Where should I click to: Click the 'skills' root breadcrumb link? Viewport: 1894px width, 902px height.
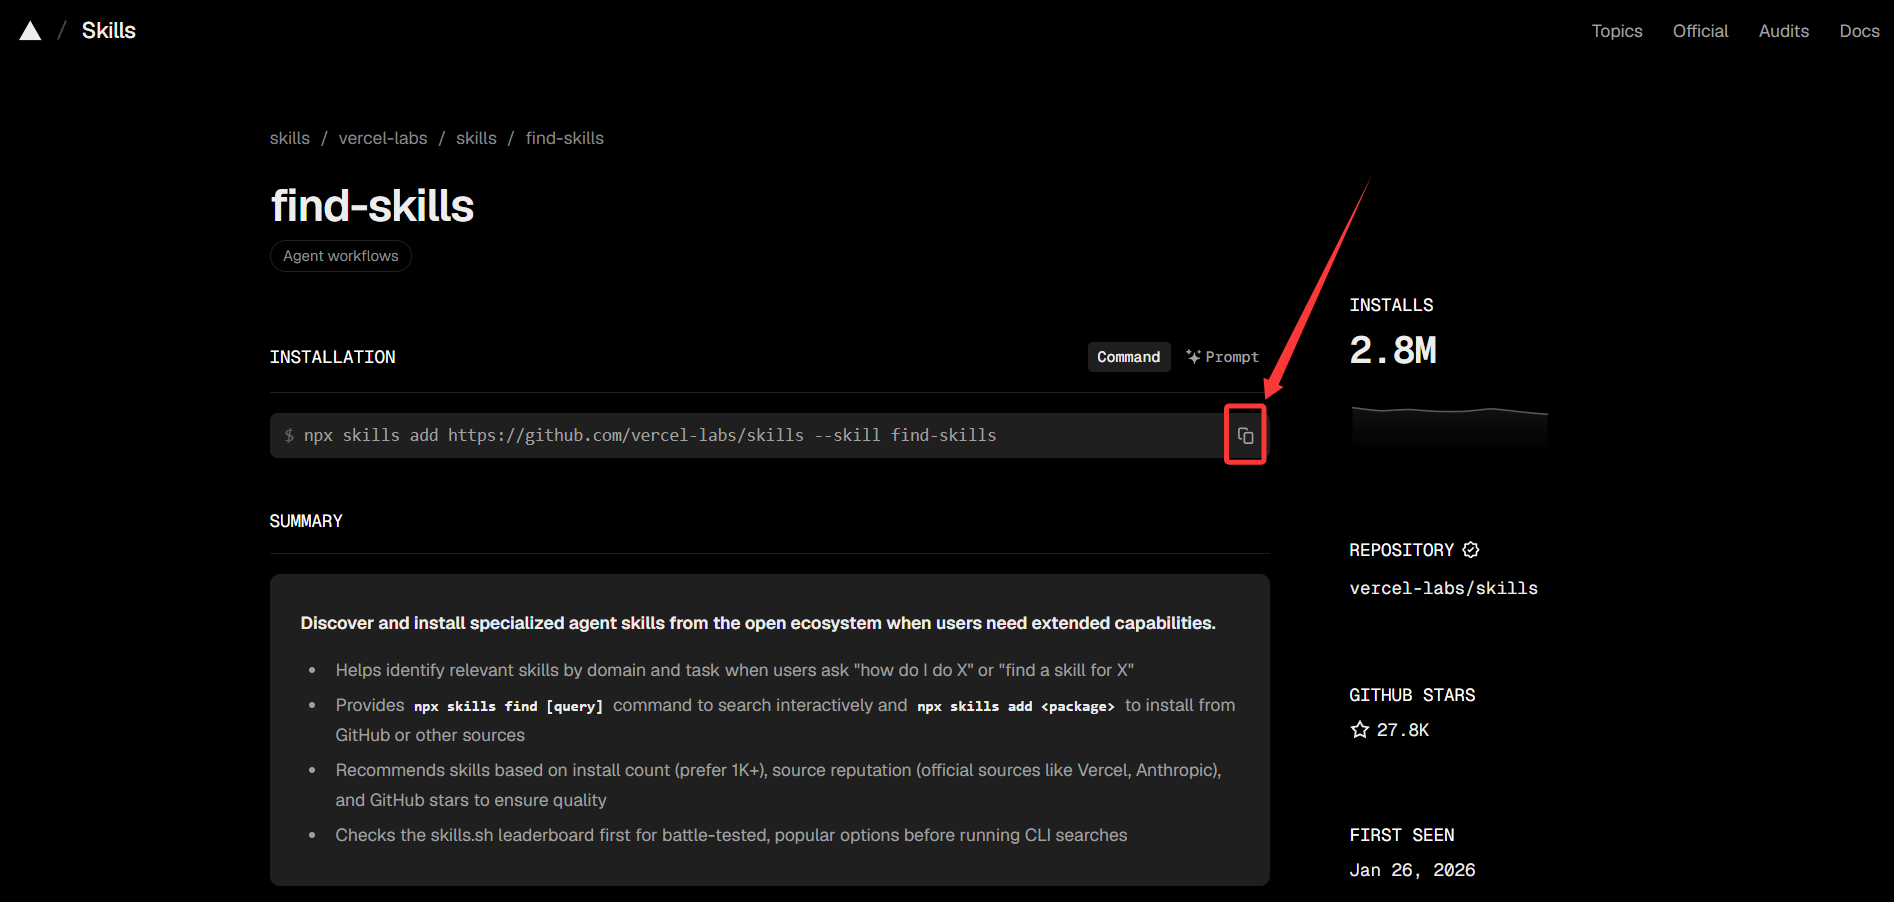pos(290,138)
